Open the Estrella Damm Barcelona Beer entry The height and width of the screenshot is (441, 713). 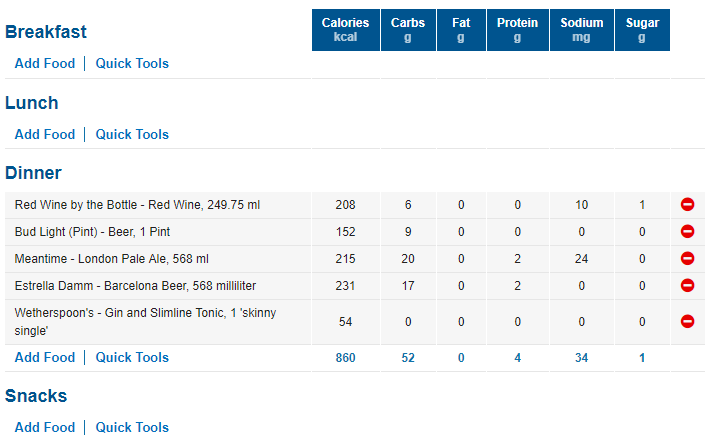[x=135, y=286]
